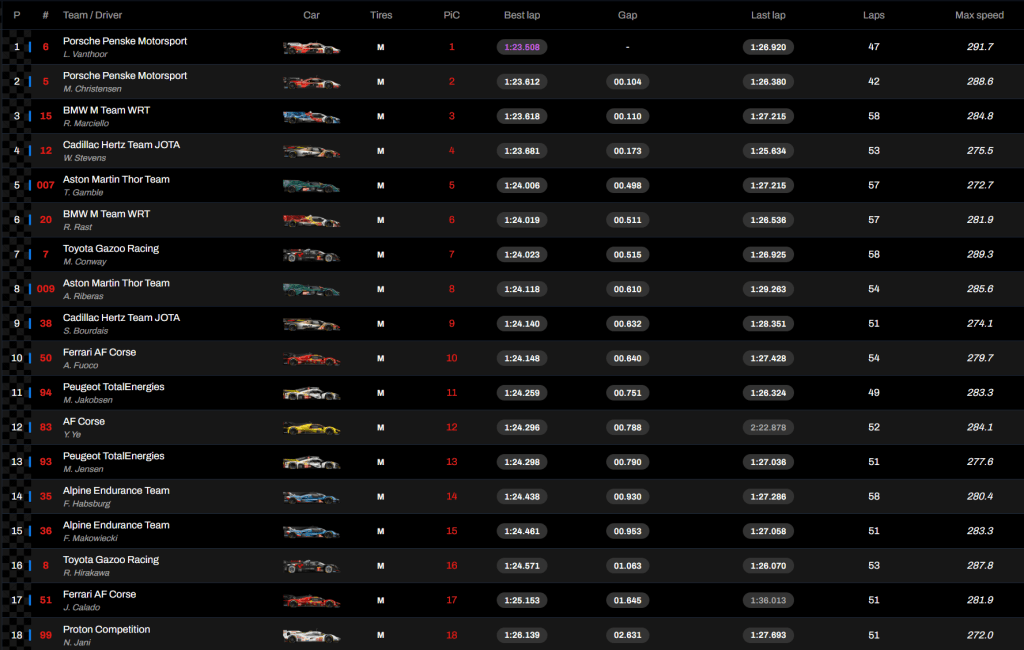
Task: Click last lap 1:29.263 badge
Action: pyautogui.click(x=768, y=289)
